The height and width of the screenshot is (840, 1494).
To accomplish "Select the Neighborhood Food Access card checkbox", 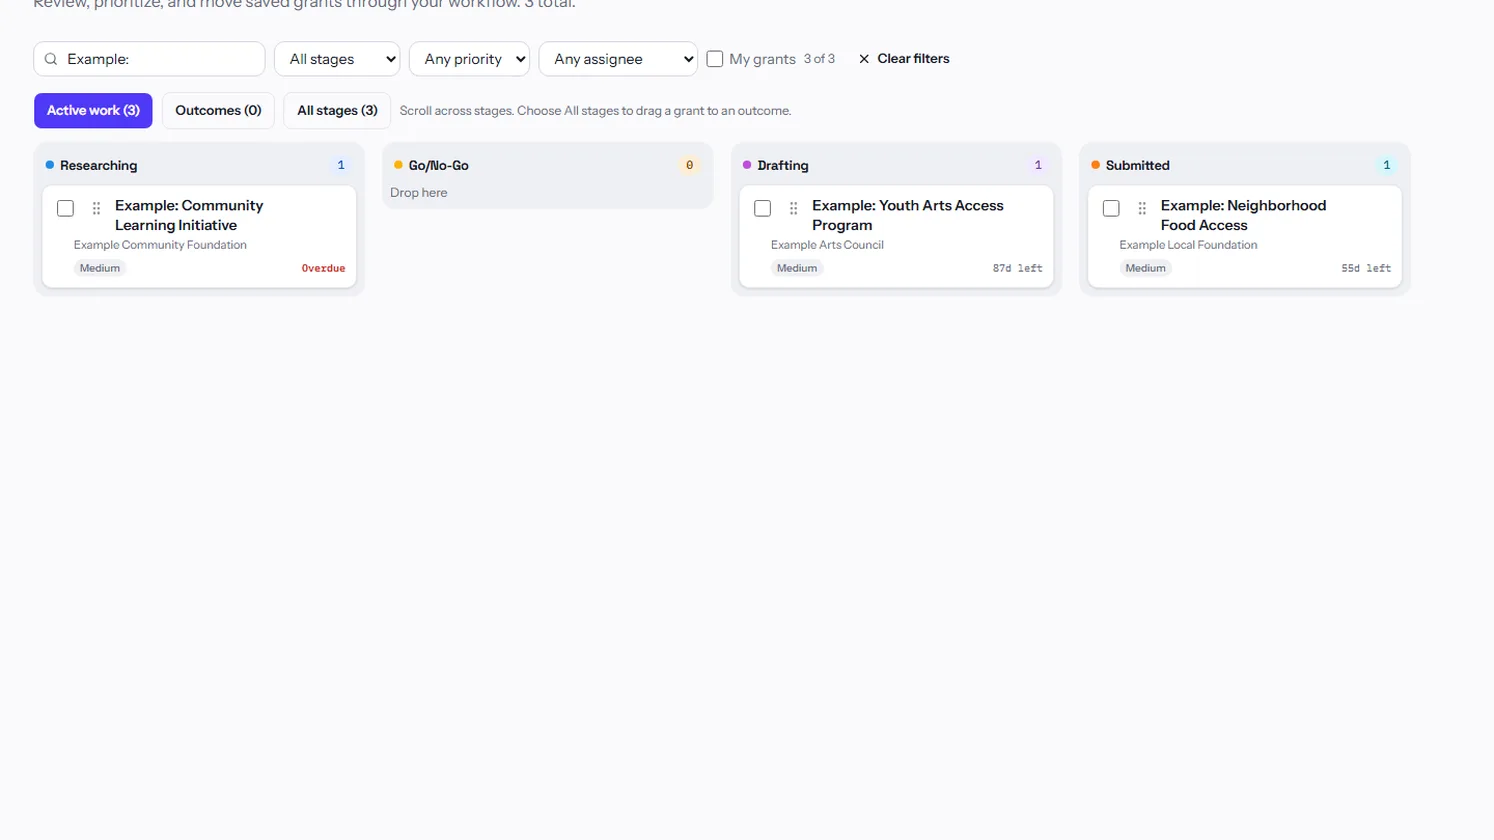I will tap(1111, 208).
